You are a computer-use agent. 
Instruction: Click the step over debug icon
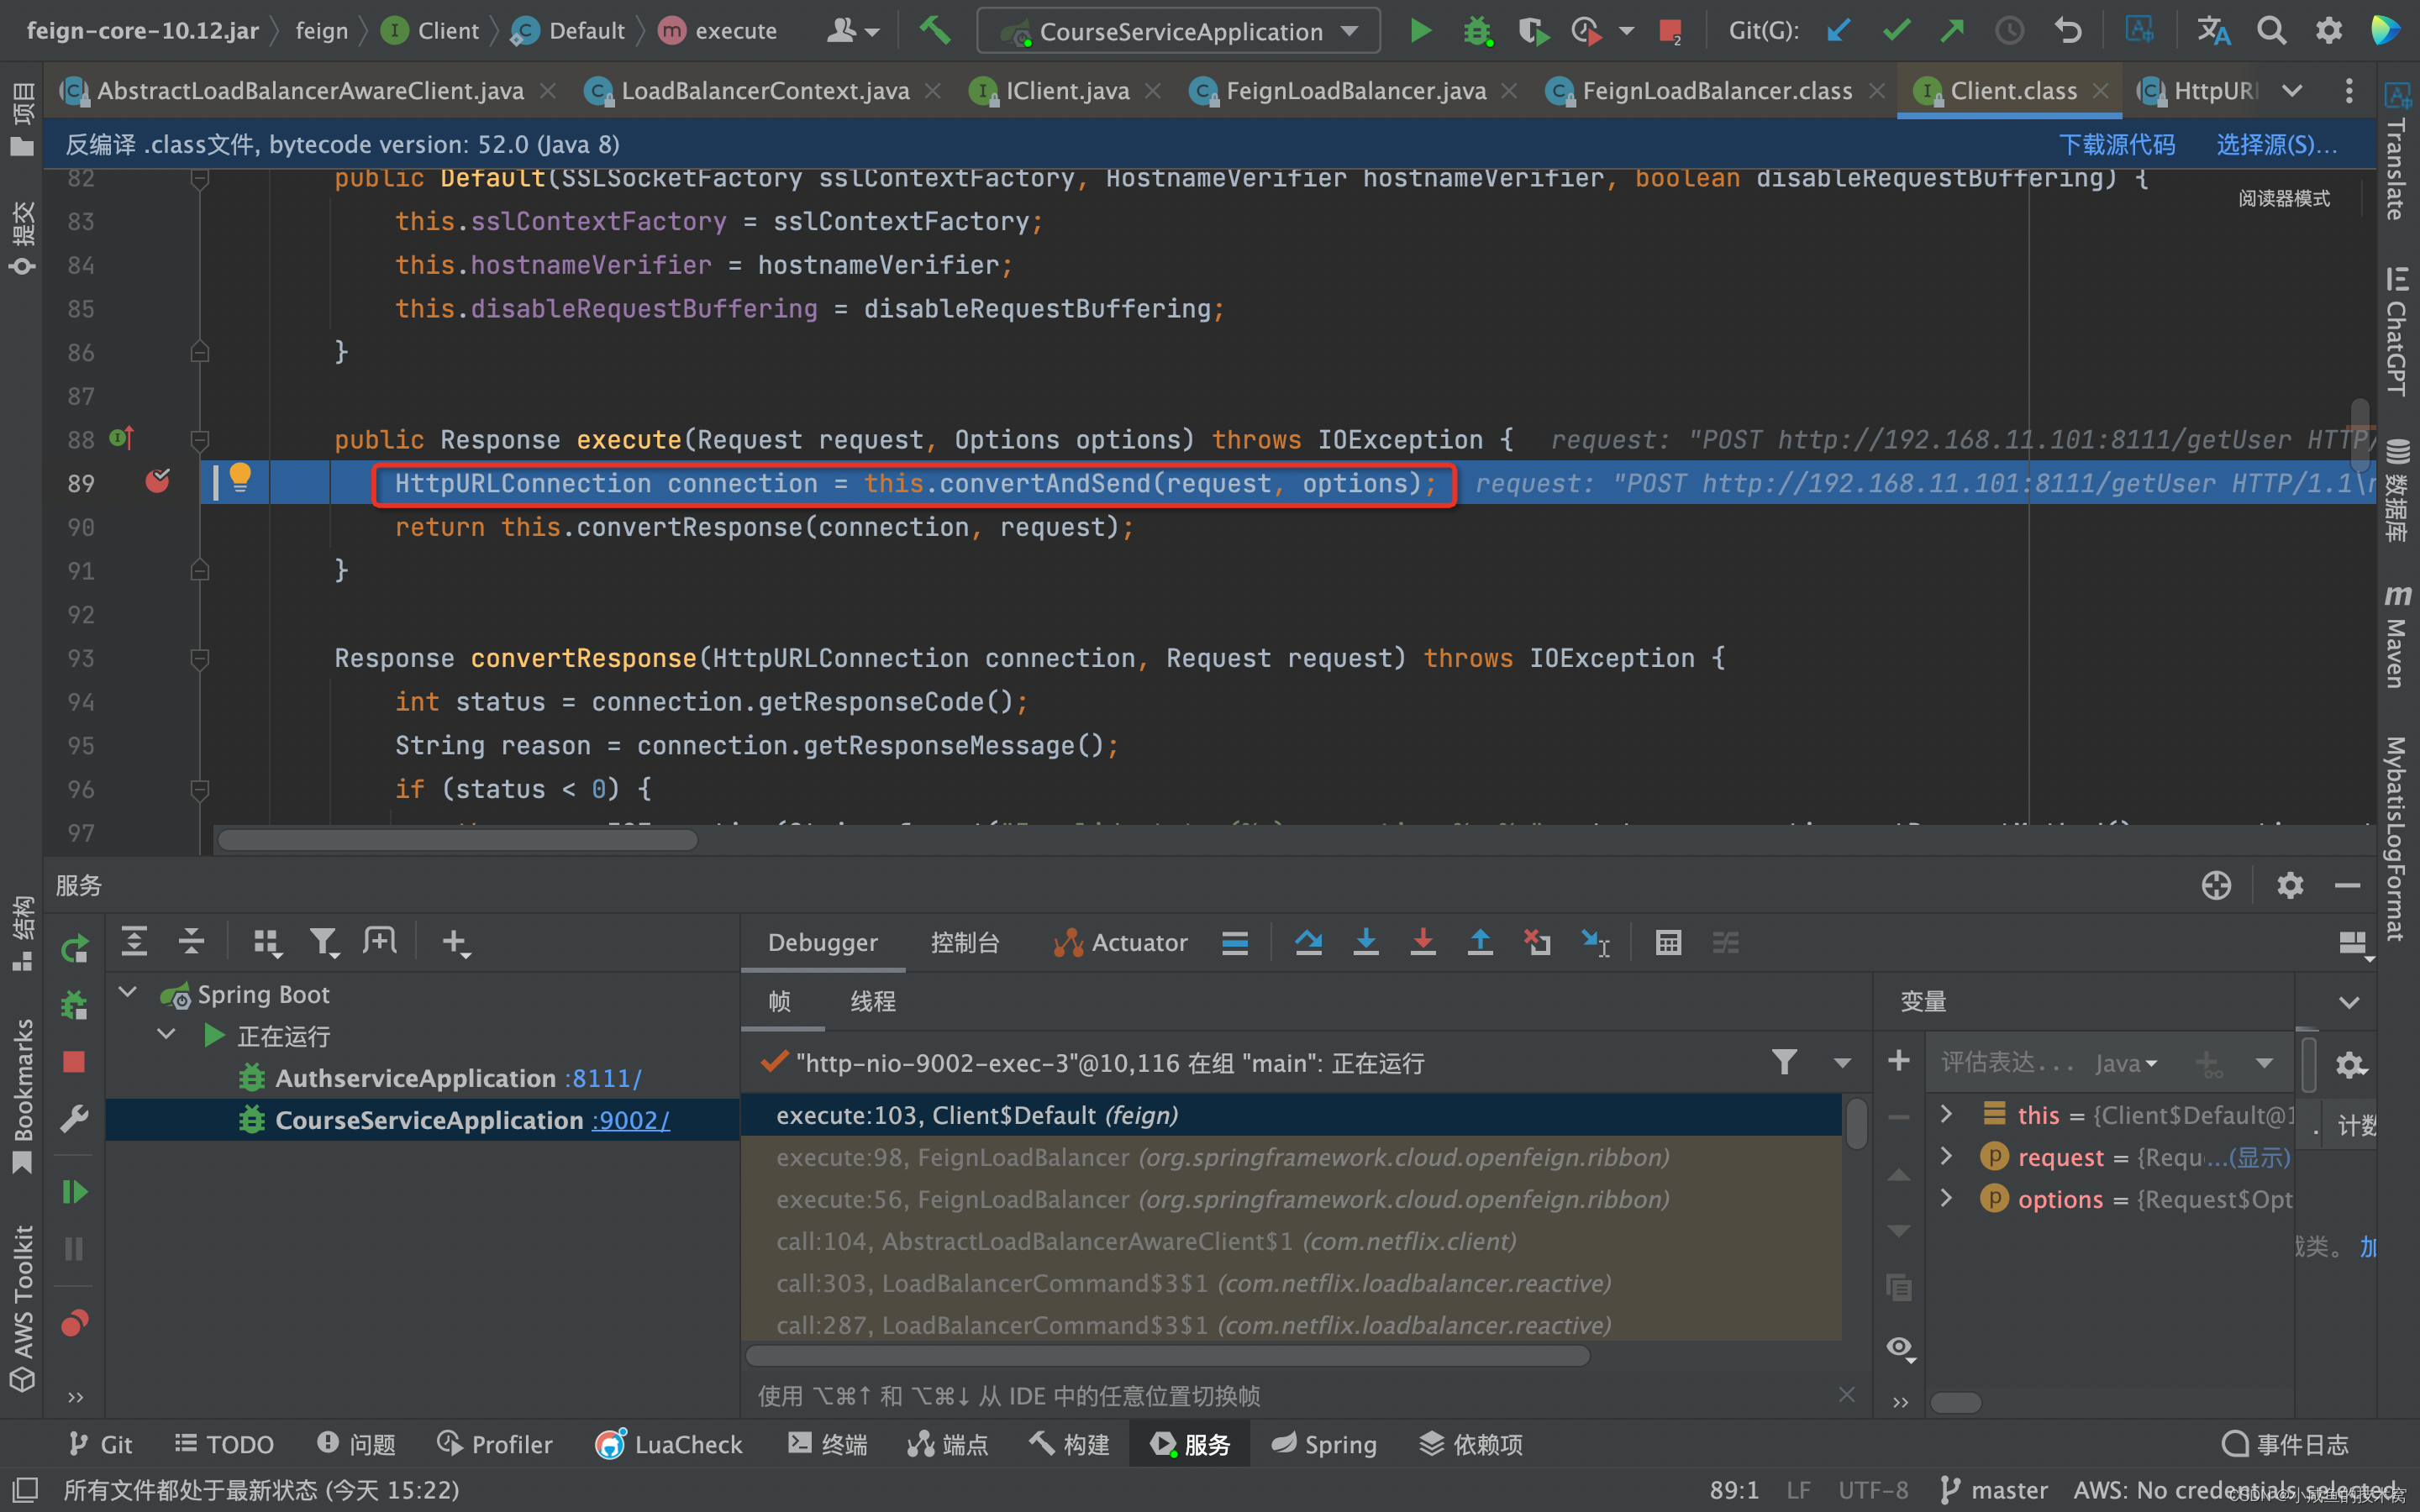(x=1310, y=941)
